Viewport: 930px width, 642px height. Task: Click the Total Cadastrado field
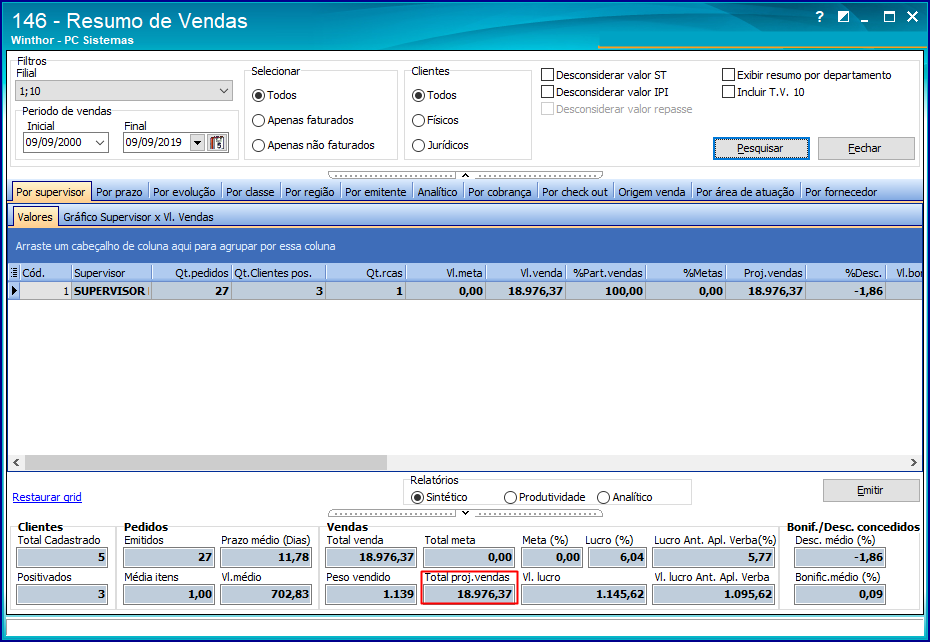[62, 557]
